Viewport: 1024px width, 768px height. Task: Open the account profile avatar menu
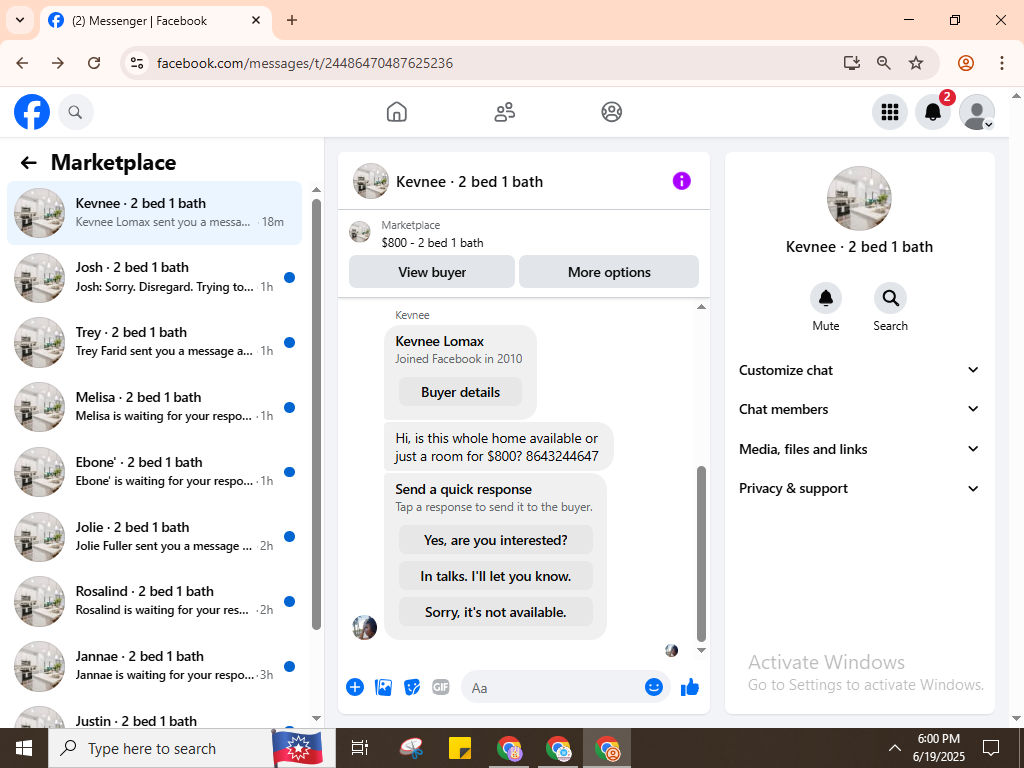pos(976,112)
